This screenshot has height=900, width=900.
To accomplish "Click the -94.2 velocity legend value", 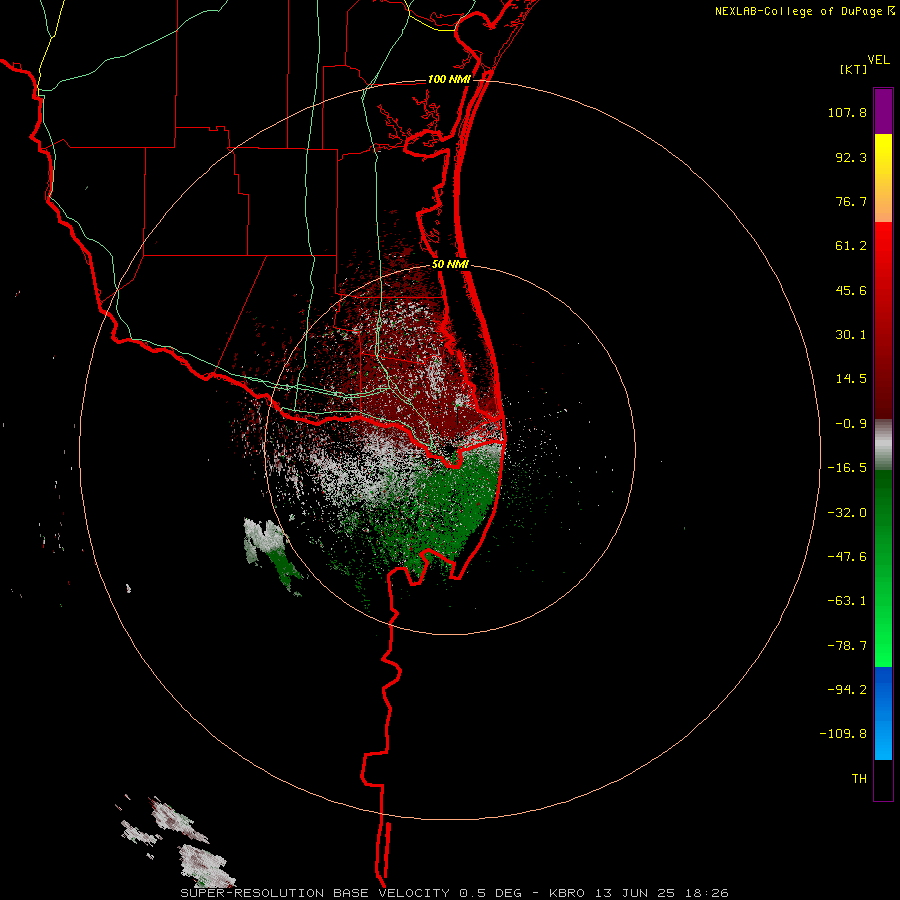I will [847, 690].
